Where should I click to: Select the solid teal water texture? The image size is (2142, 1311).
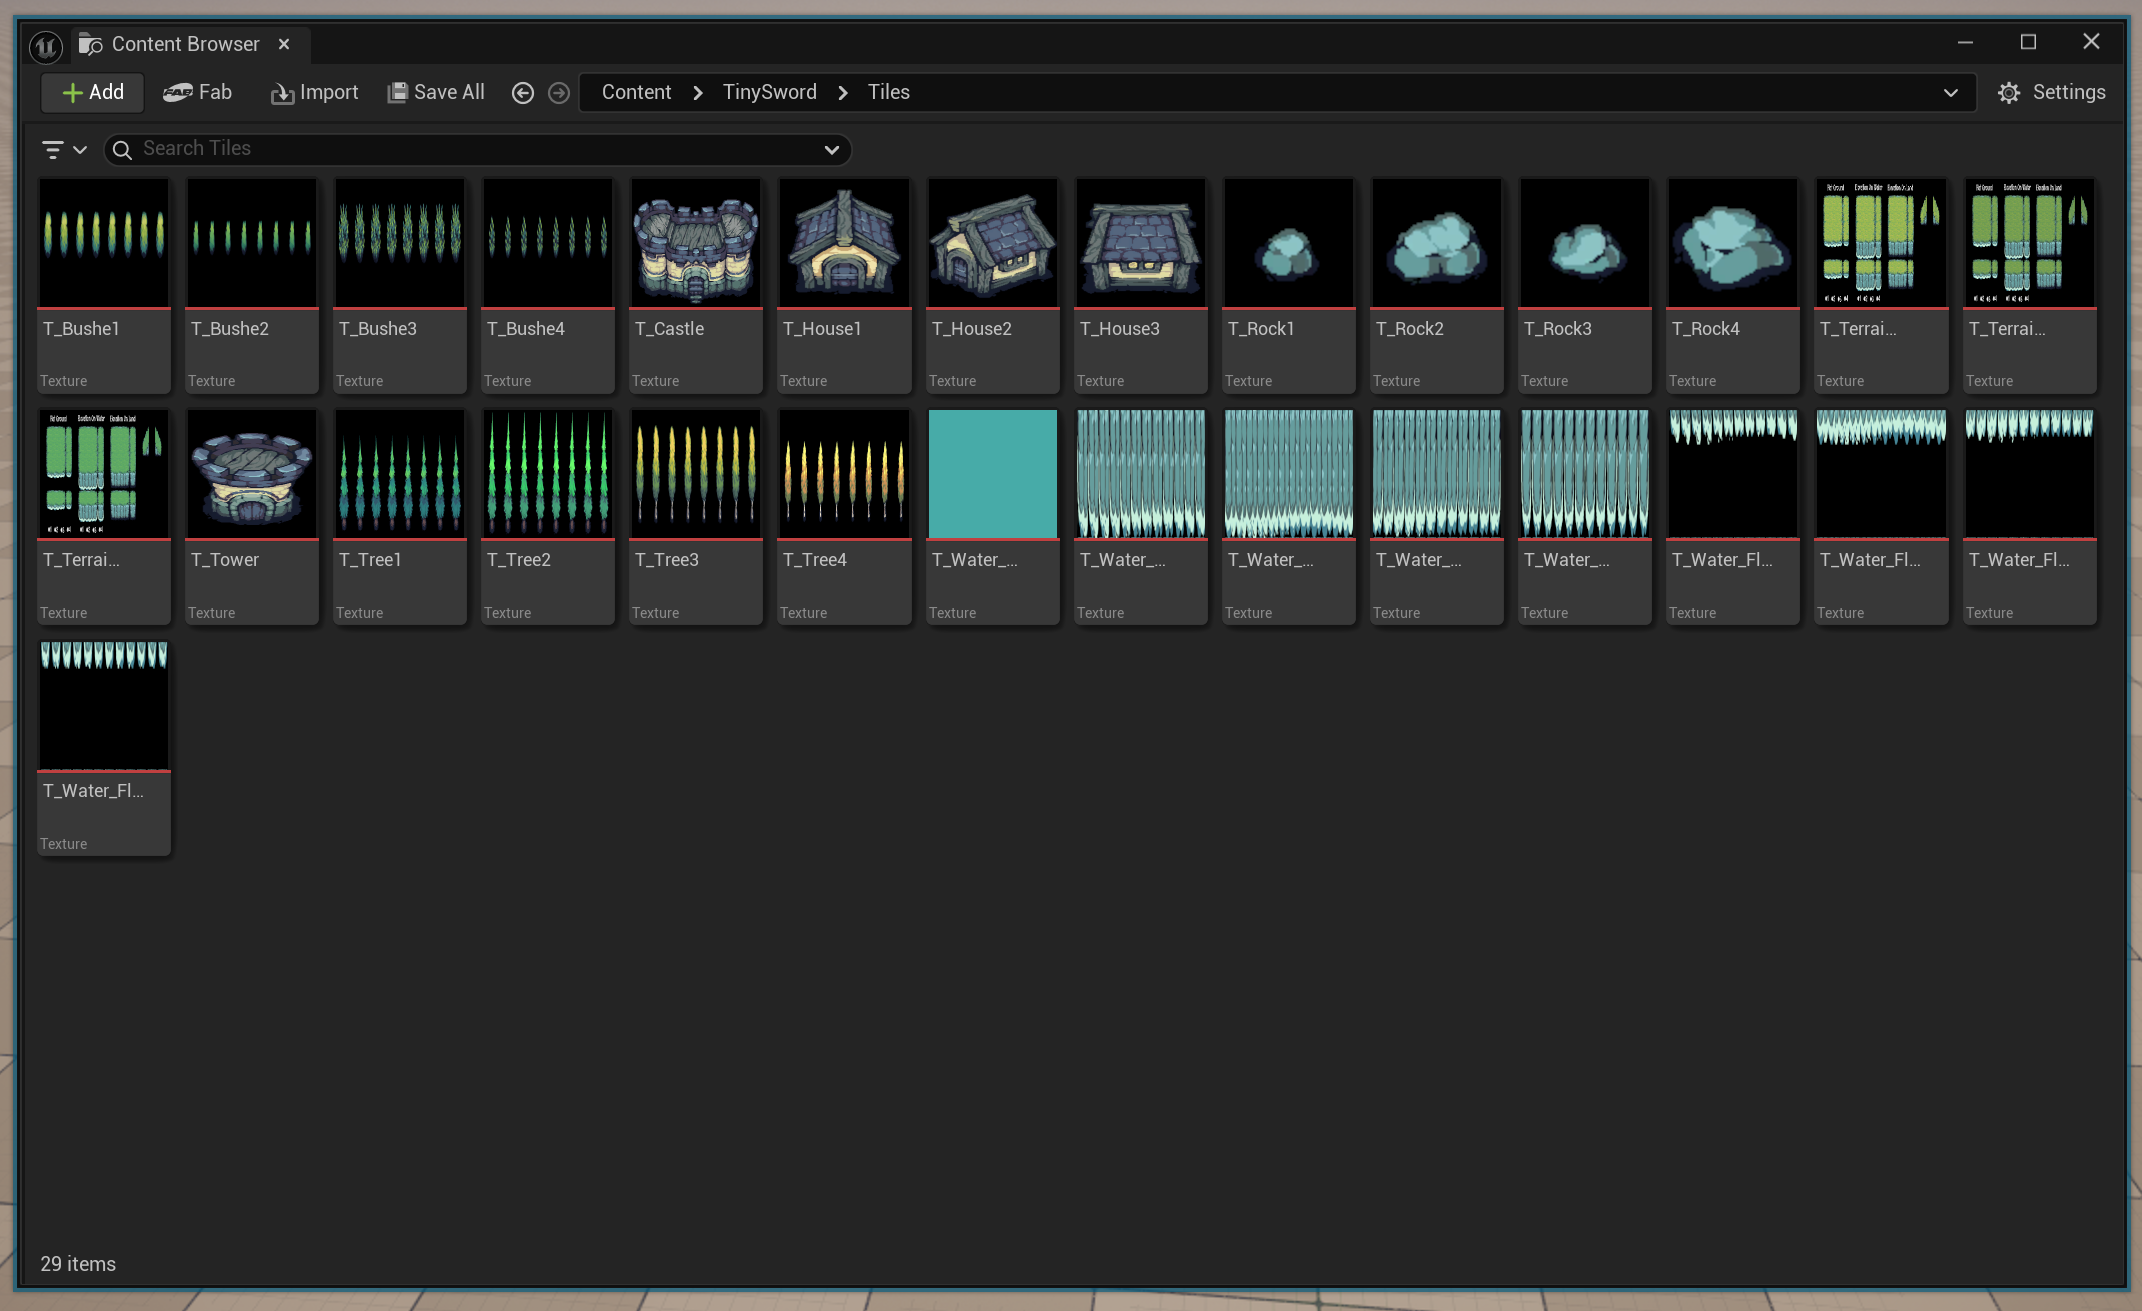(x=992, y=474)
